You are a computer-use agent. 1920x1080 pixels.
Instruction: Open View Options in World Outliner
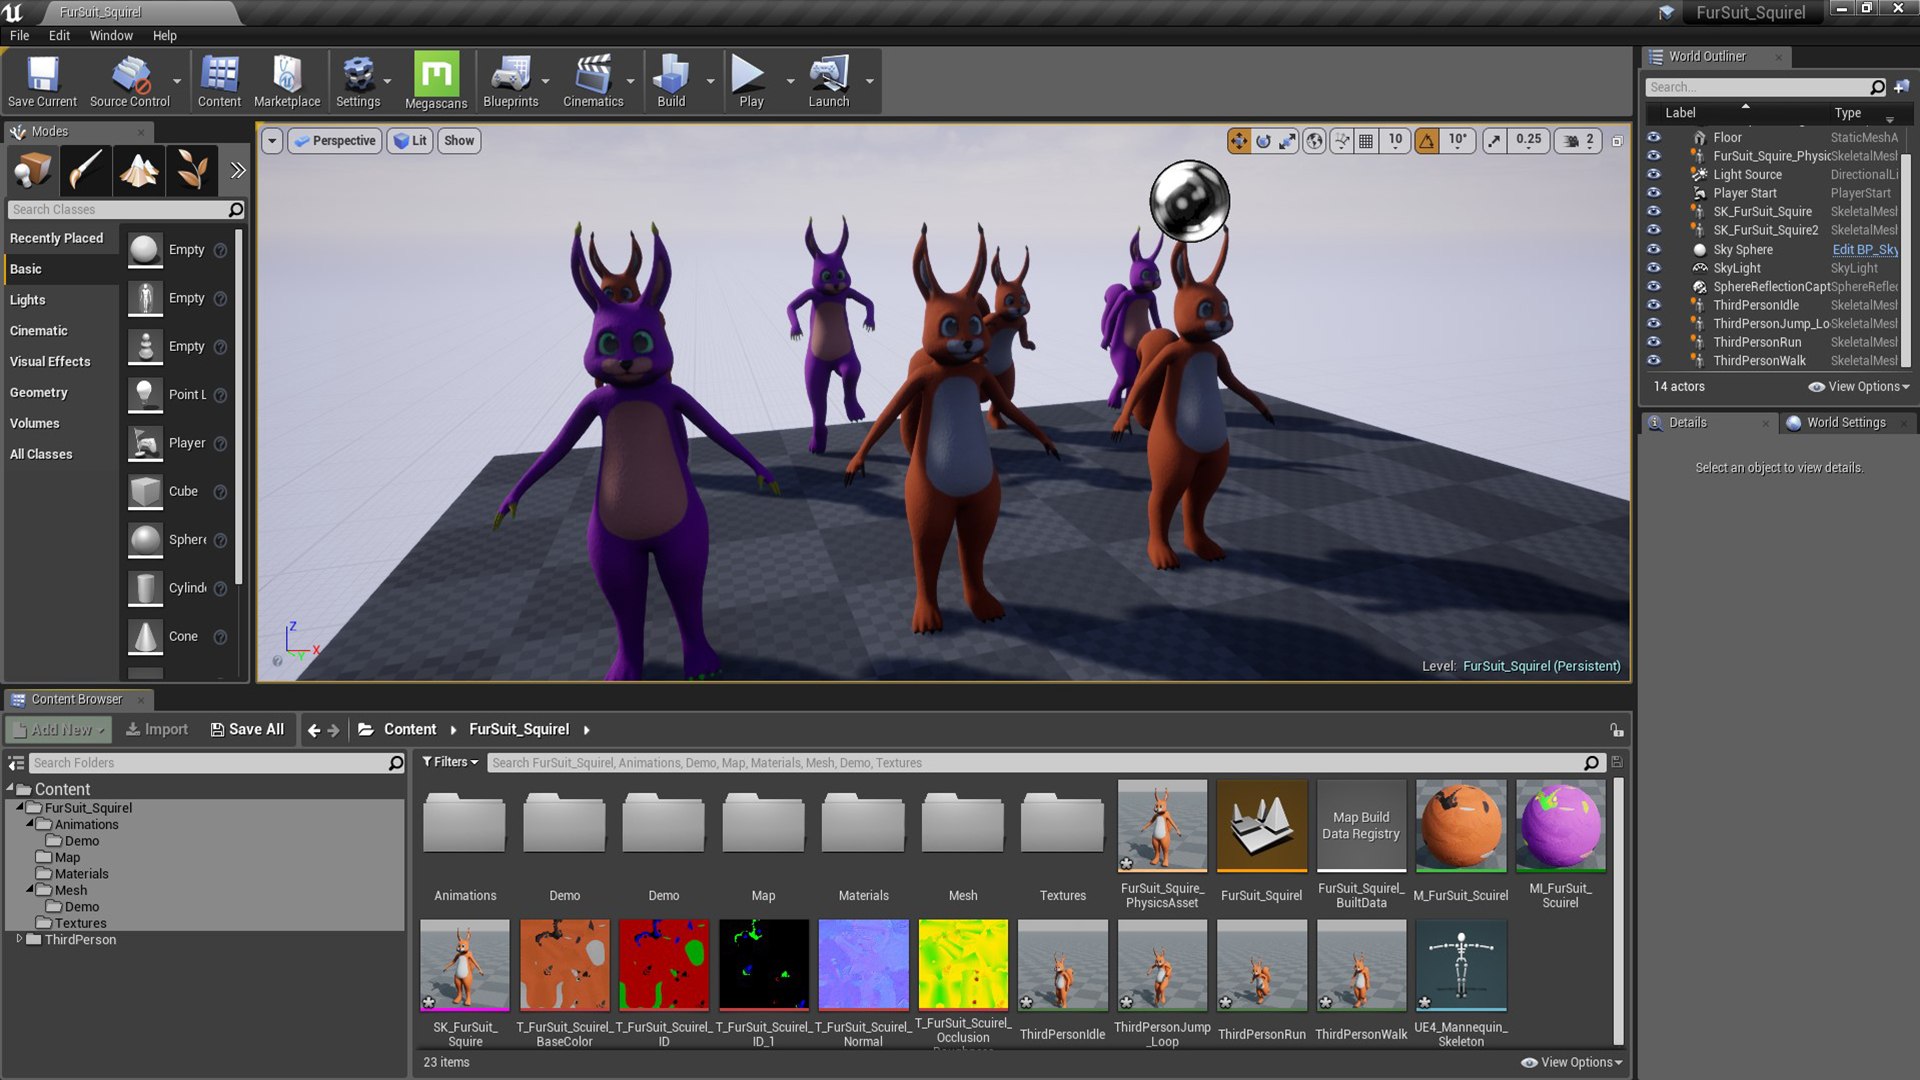[1859, 387]
